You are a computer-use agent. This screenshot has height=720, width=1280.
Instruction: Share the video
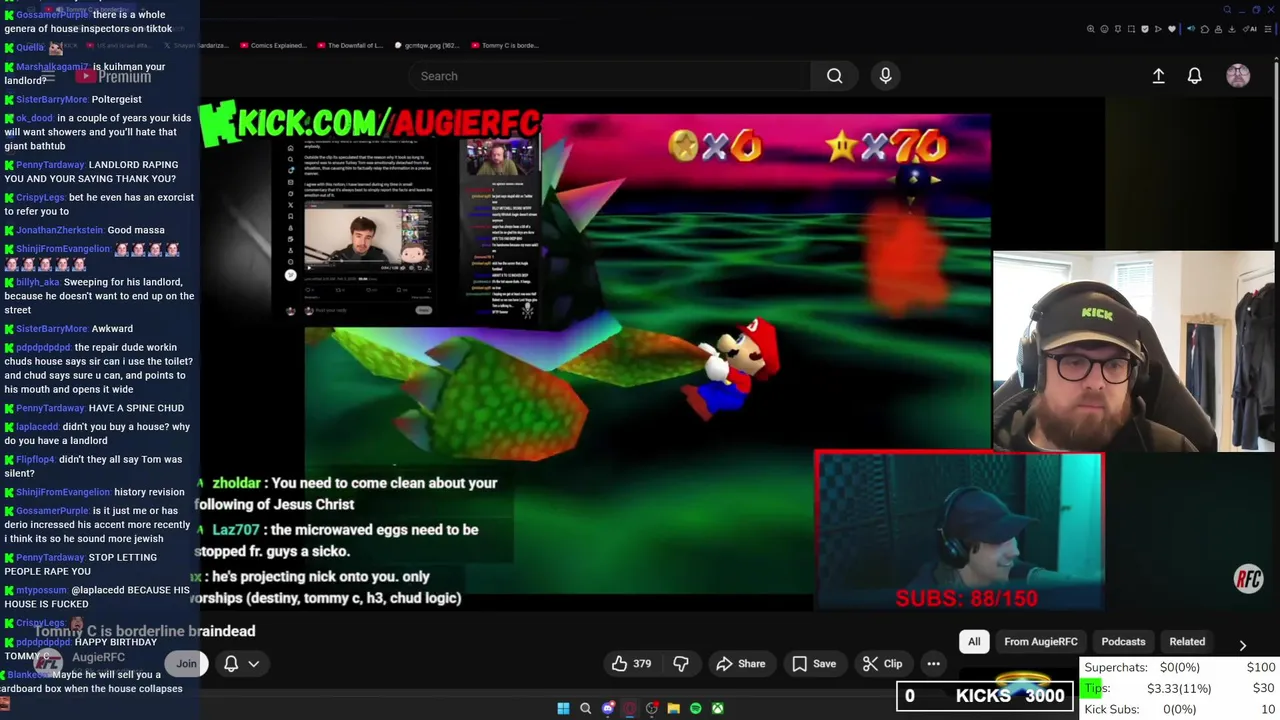point(741,663)
